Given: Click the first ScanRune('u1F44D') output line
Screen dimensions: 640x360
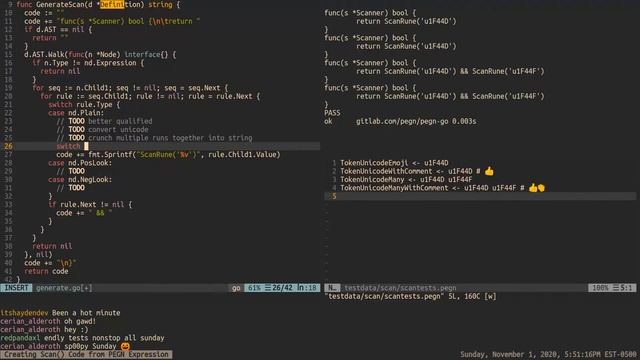Looking at the screenshot, I should point(406,21).
